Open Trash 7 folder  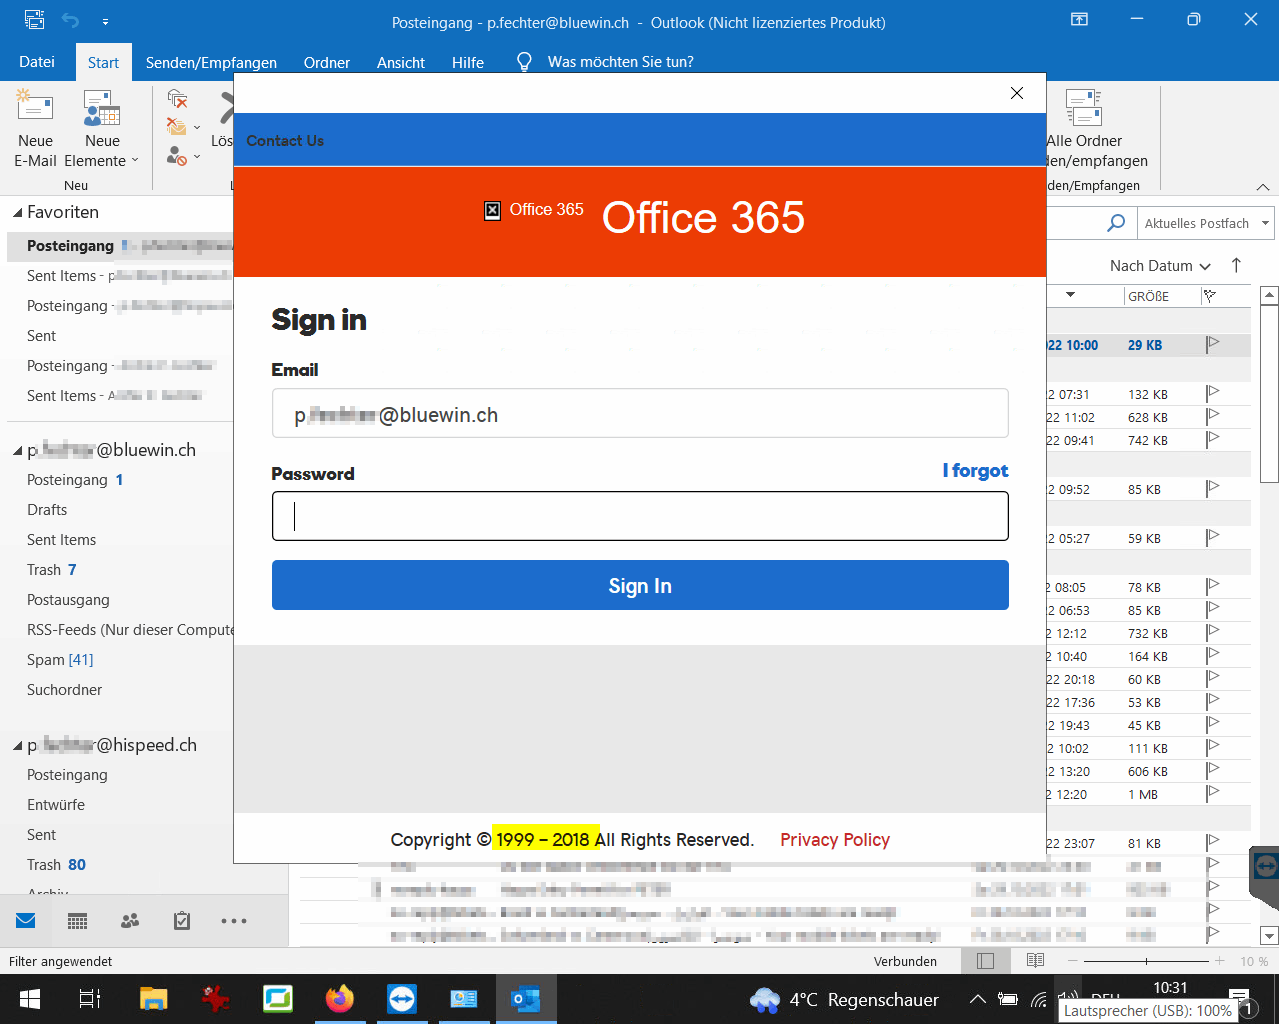pos(52,570)
